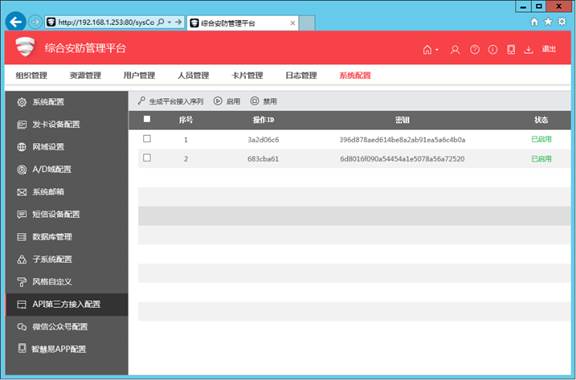The width and height of the screenshot is (576, 380).
Task: Click the home icon in red header
Action: coord(427,50)
